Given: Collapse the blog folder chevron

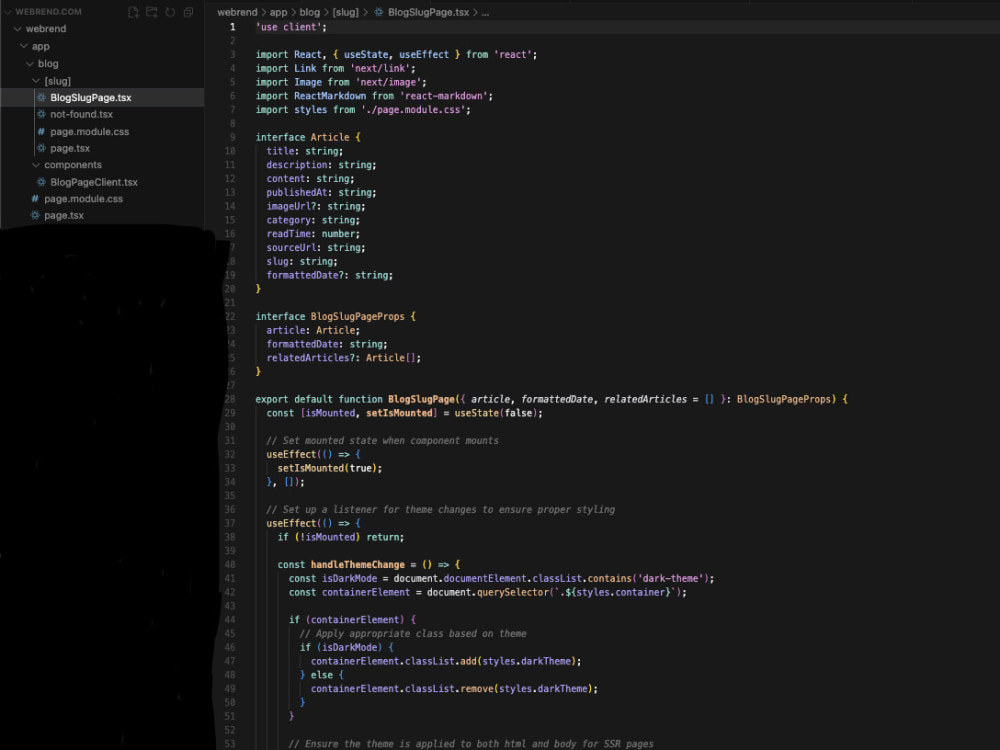Looking at the screenshot, I should (x=30, y=64).
